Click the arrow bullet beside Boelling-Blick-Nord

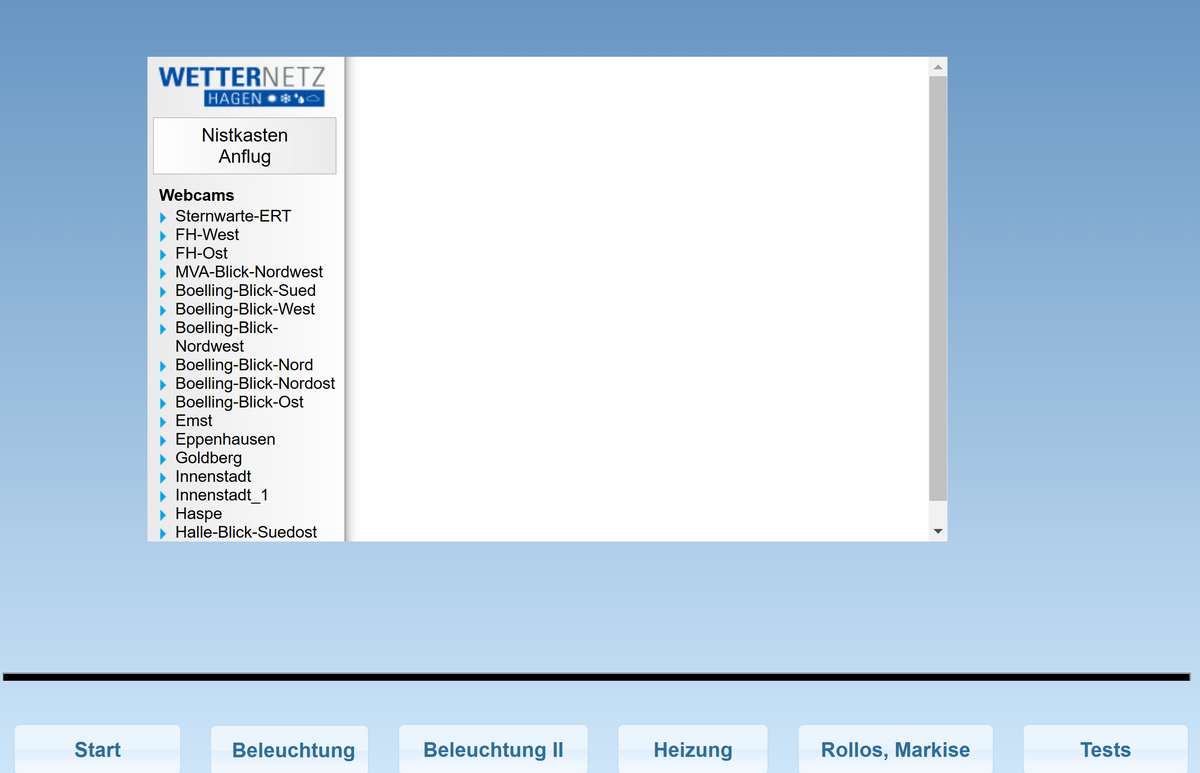pos(163,366)
